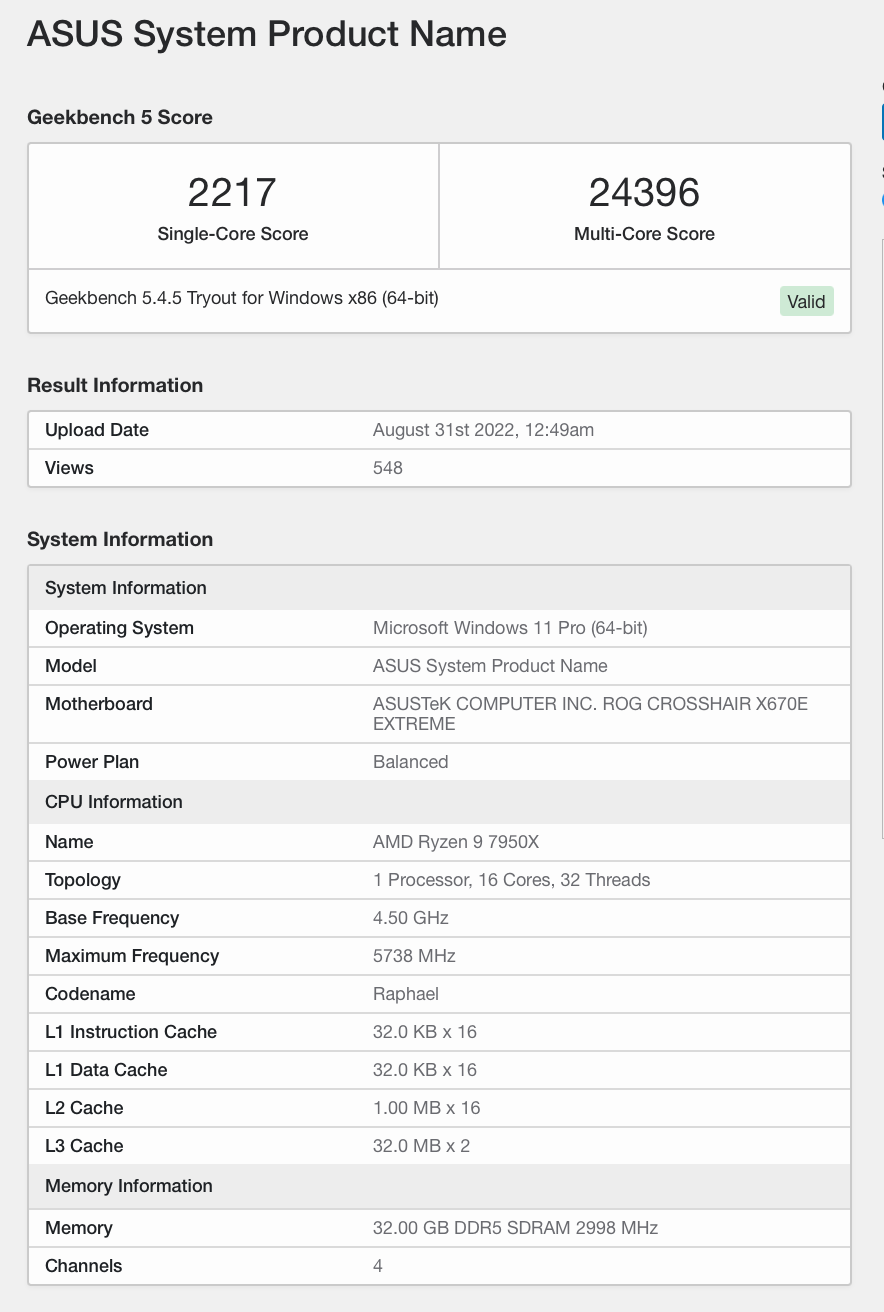This screenshot has height=1312, width=884.
Task: Click the CPU name AMD Ryzen 9 7950X
Action: [456, 842]
